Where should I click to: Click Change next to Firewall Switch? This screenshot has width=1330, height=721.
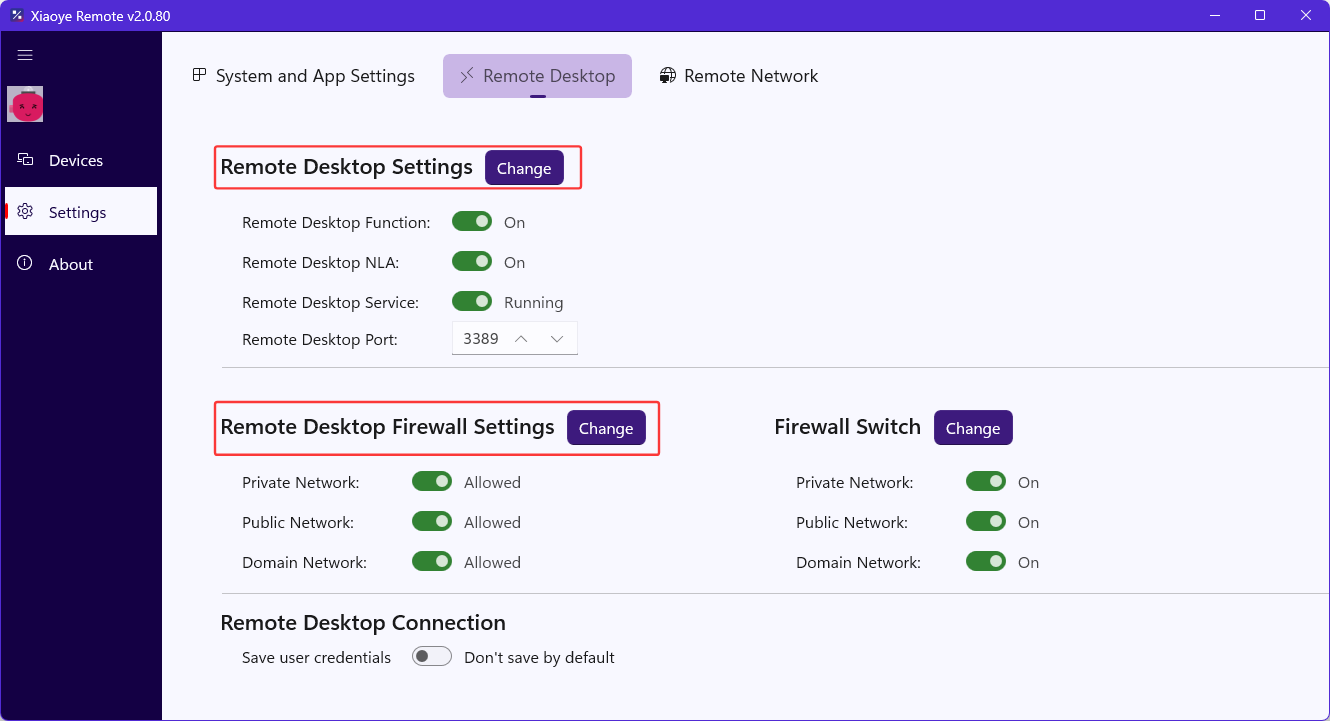(x=973, y=428)
